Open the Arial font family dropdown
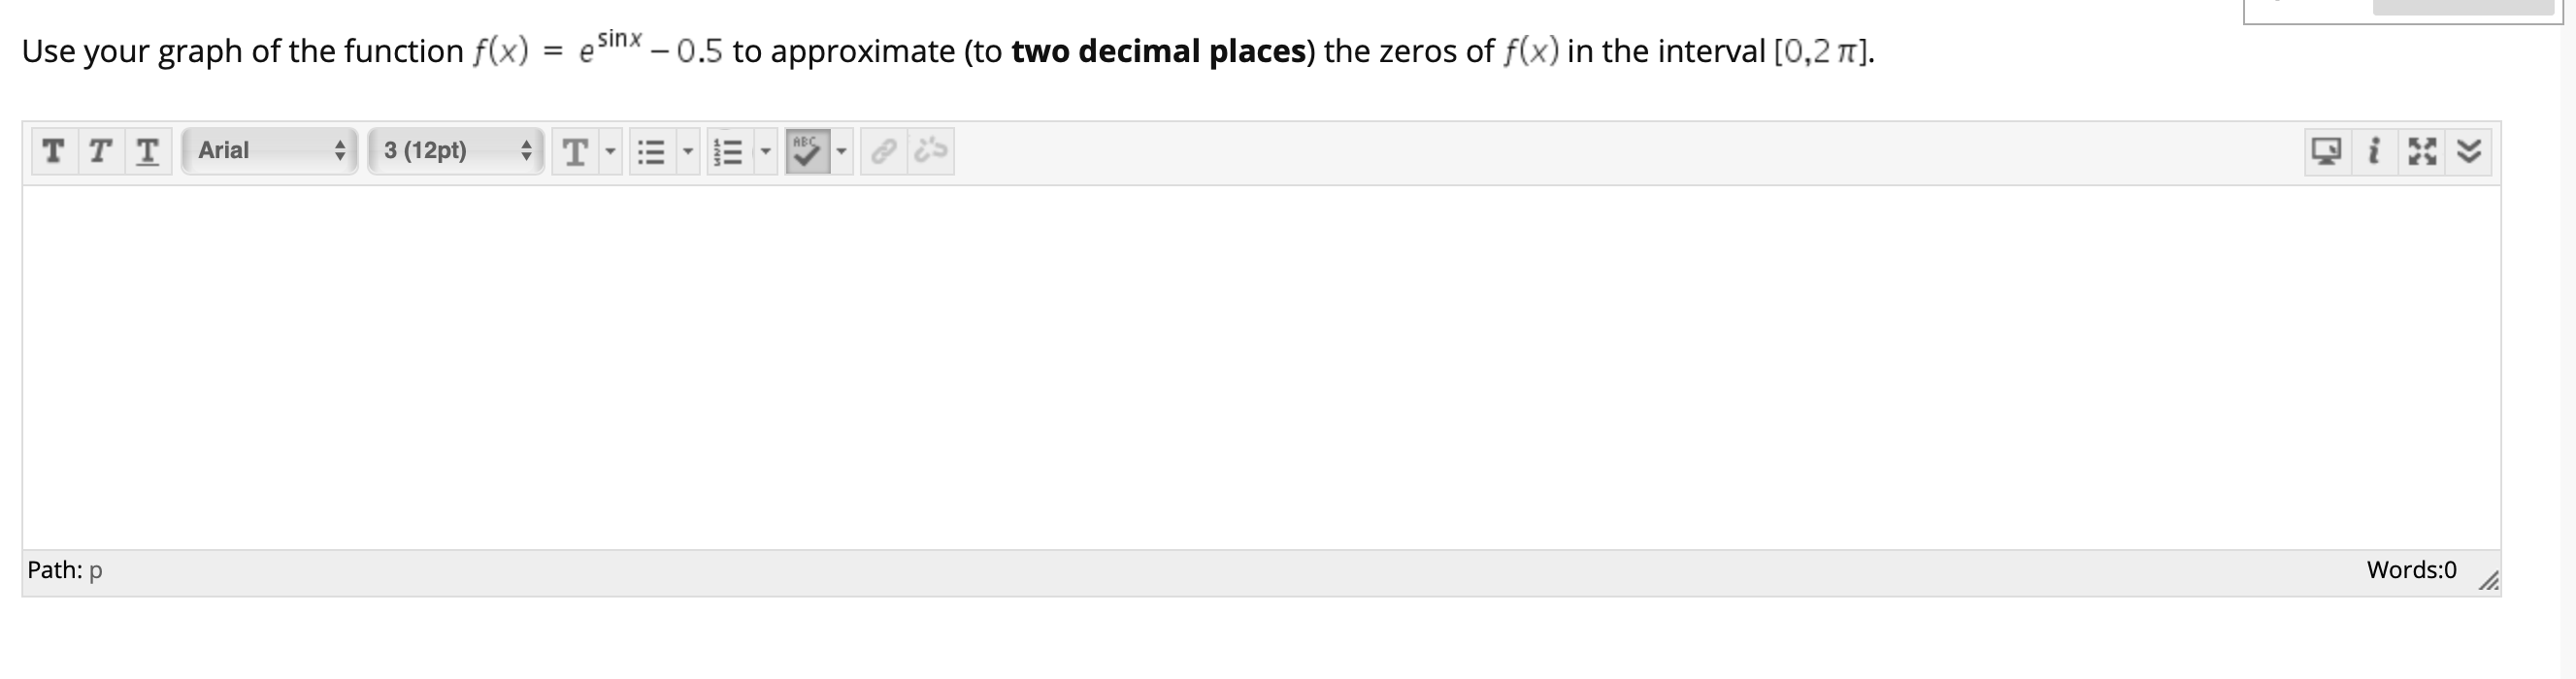2576x679 pixels. [x=270, y=151]
